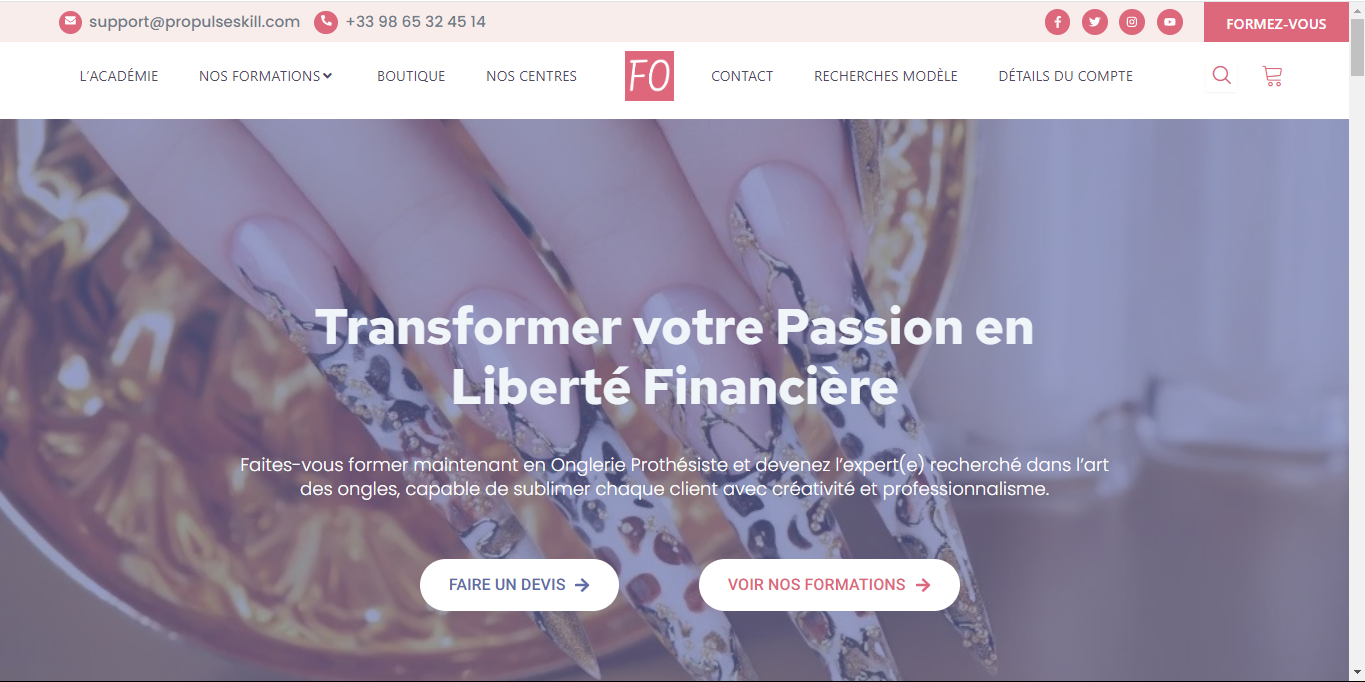The image size is (1365, 682).
Task: Open the Nos Centres menu item
Action: (x=531, y=76)
